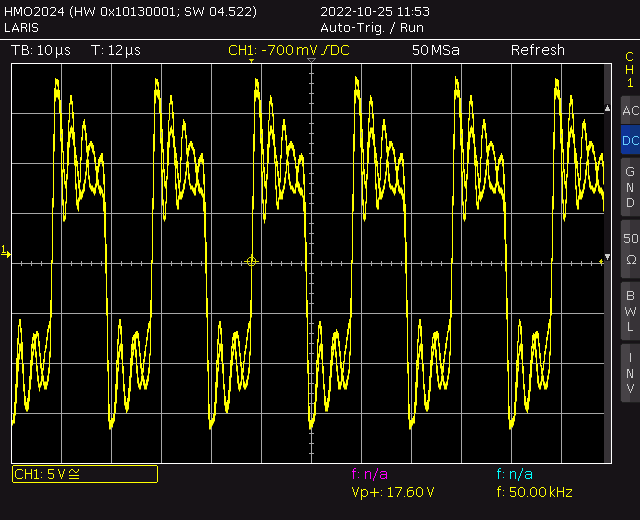Click yellow trigger position marker above grid
This screenshot has width=640, height=520.
pyautogui.click(x=251, y=61)
